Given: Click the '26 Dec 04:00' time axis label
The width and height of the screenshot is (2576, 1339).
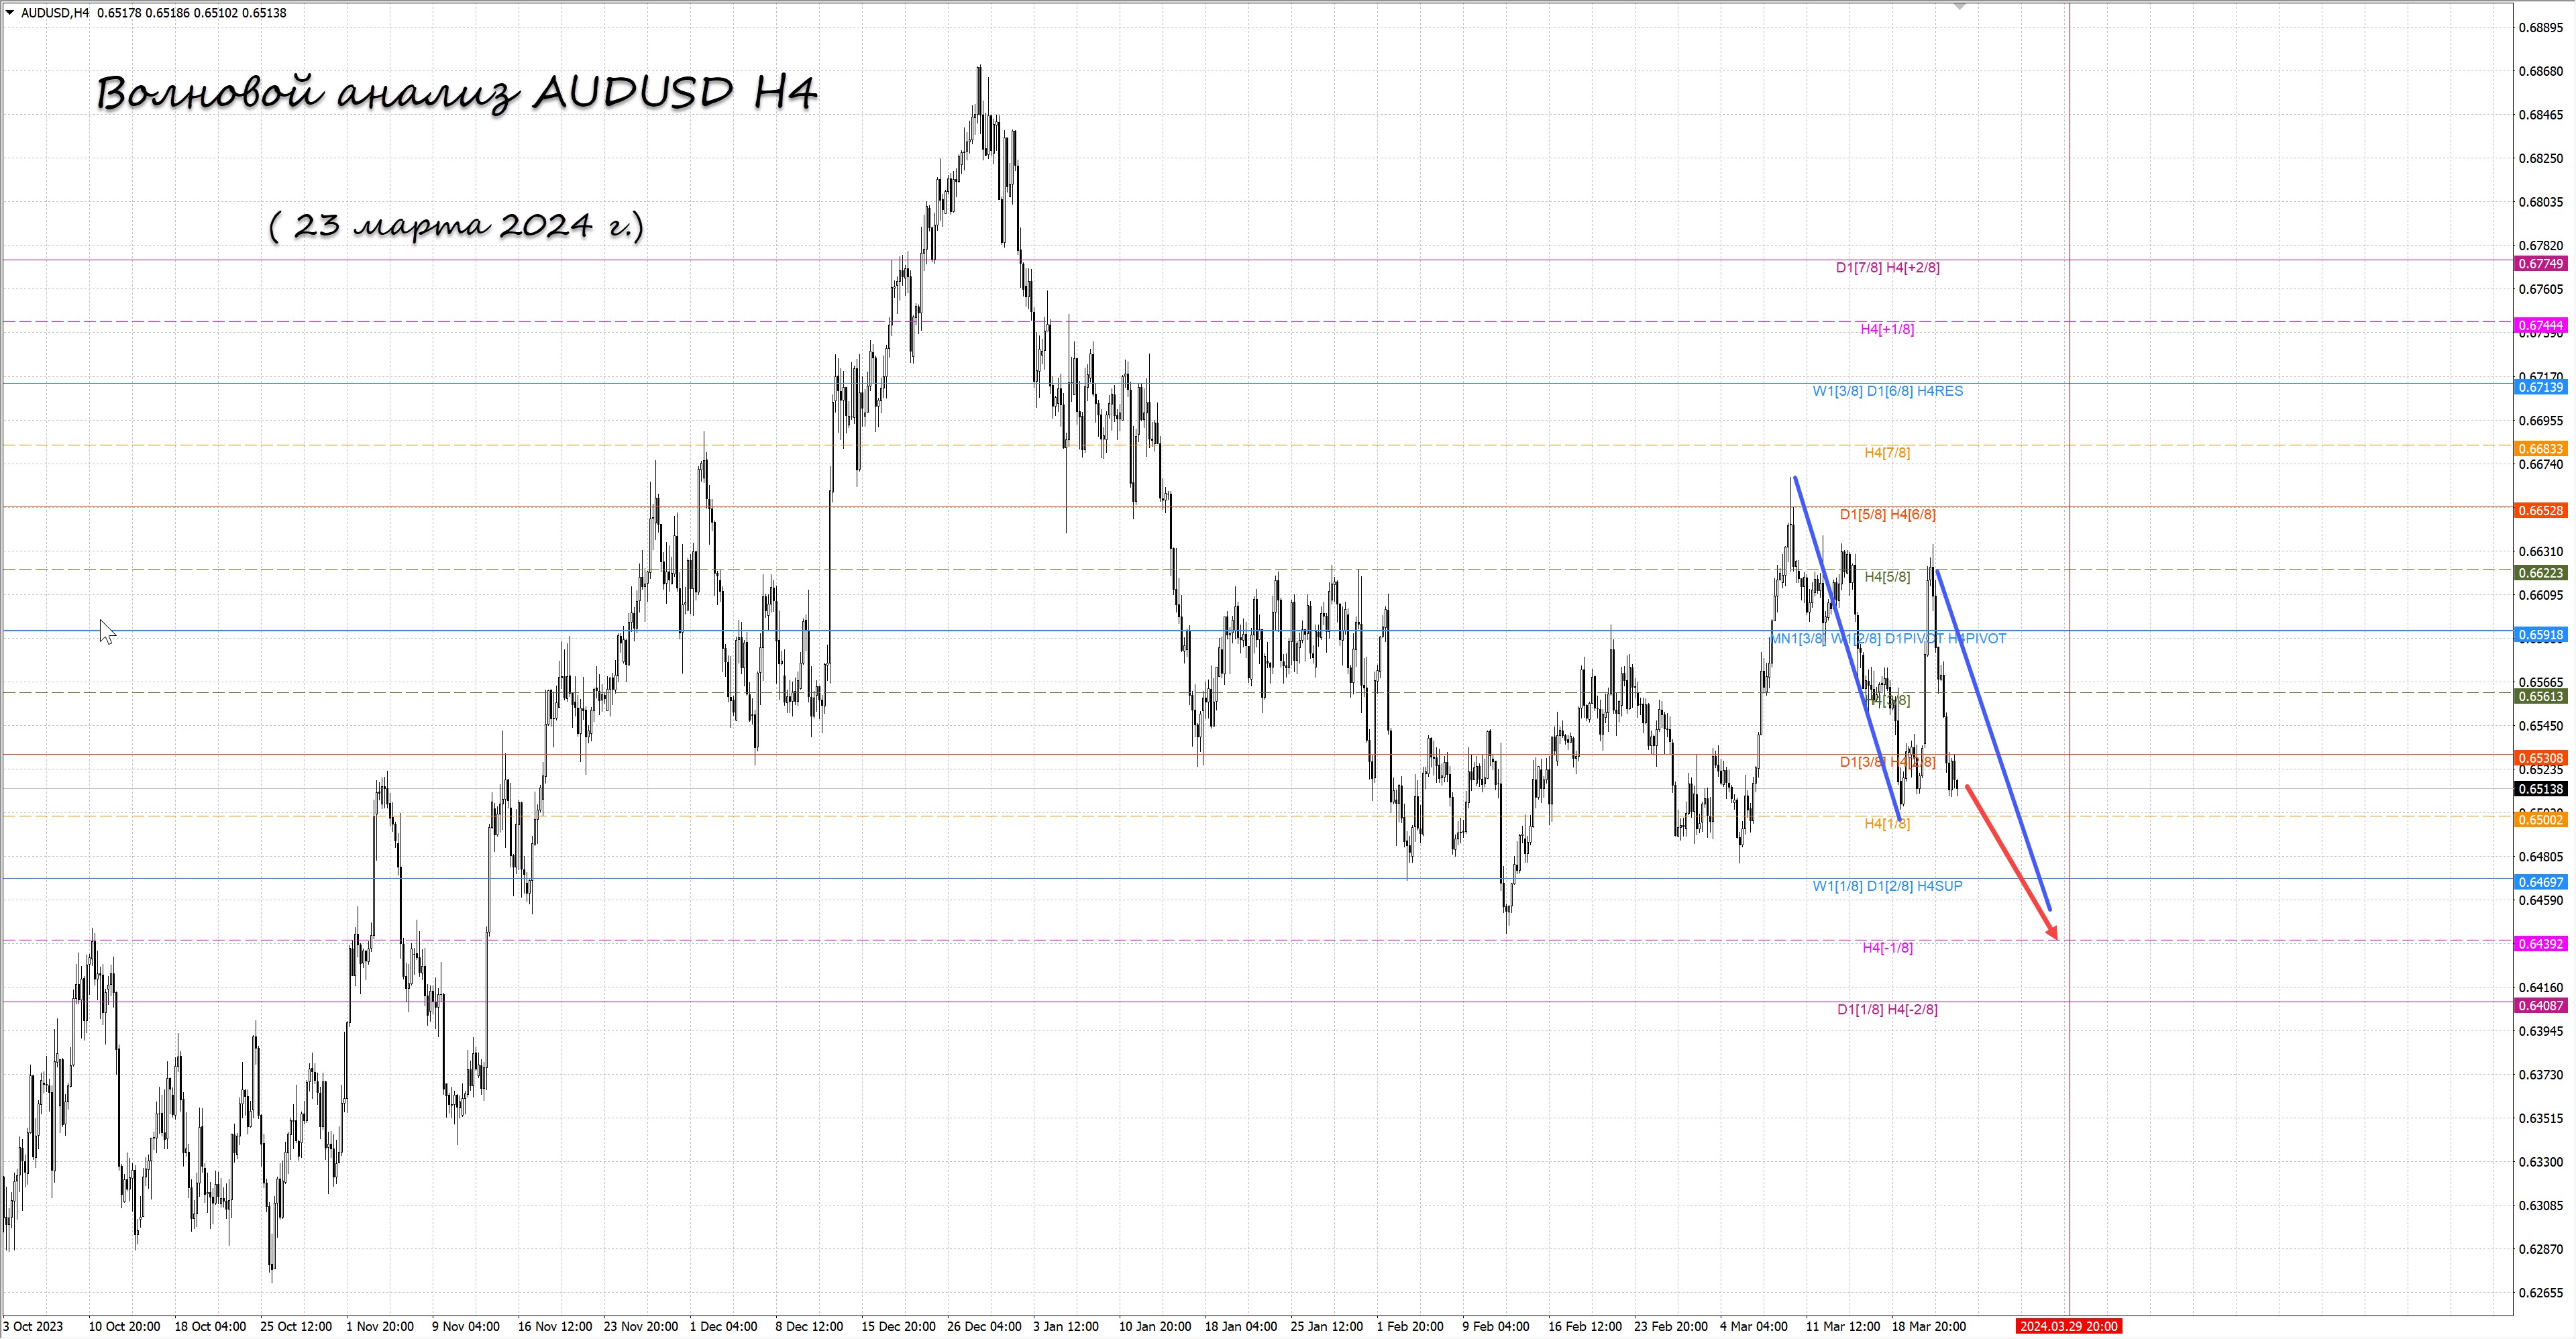Looking at the screenshot, I should point(984,1327).
